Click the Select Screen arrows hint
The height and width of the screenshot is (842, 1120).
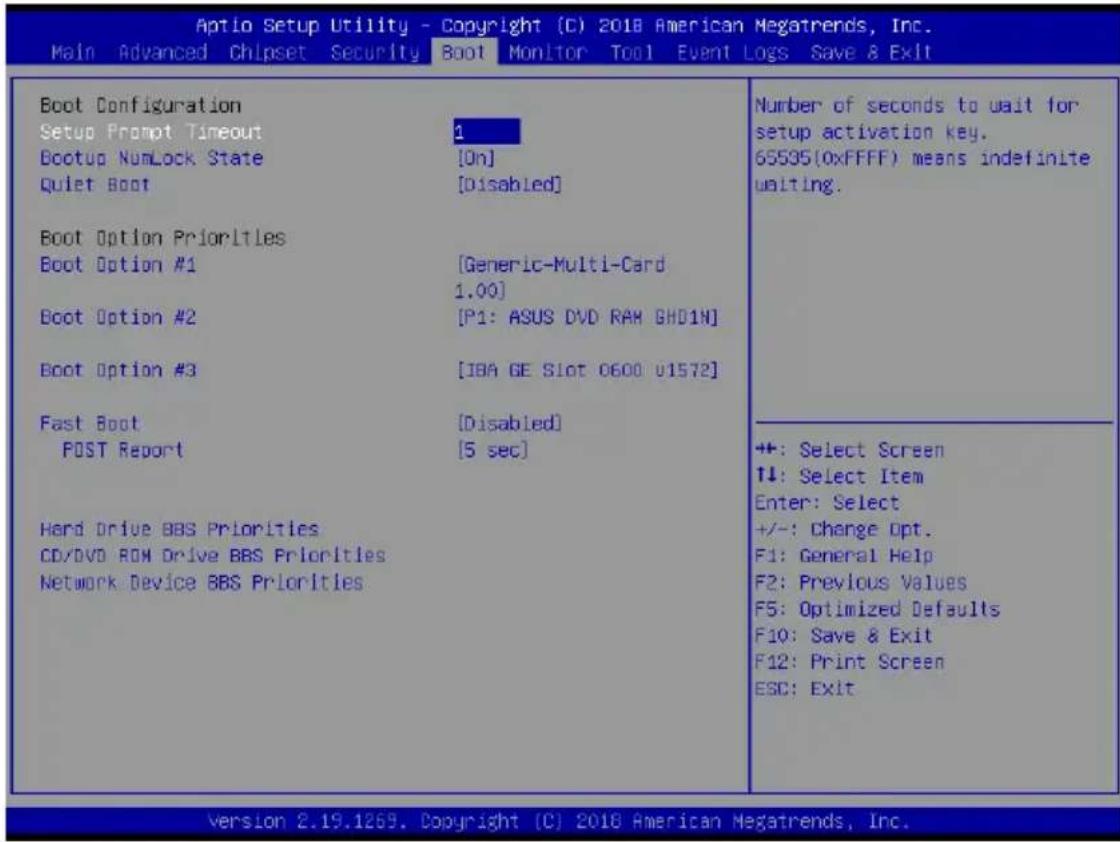click(849, 450)
